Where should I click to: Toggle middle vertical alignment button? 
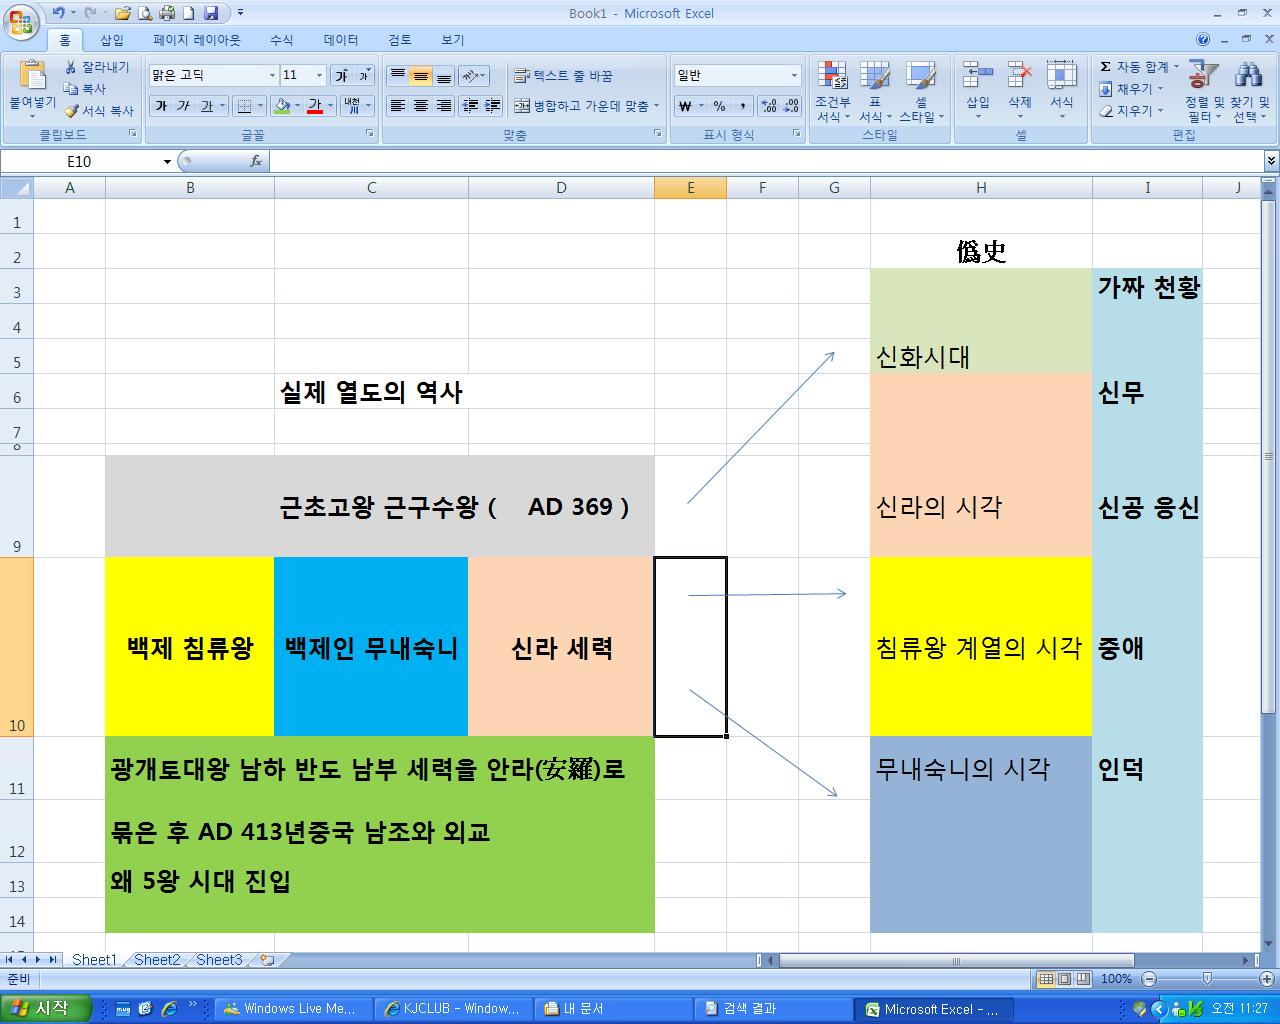click(x=421, y=76)
